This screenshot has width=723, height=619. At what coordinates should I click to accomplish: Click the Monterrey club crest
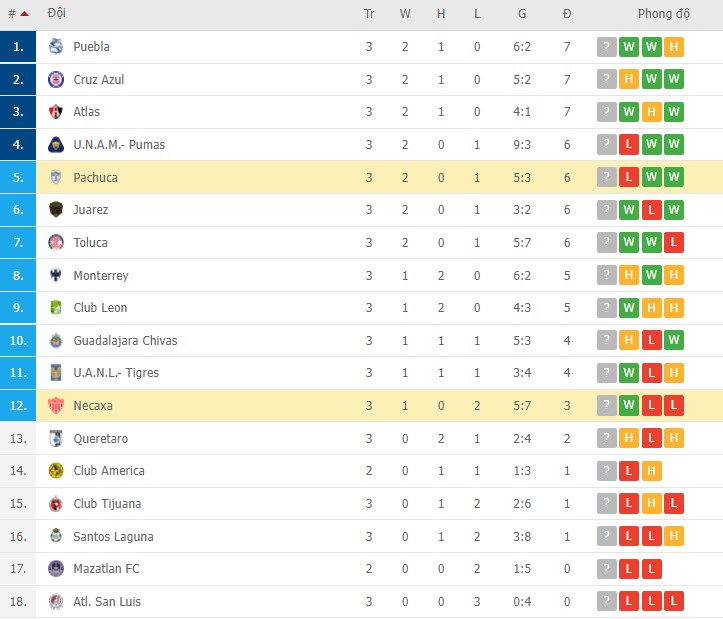[x=56, y=276]
